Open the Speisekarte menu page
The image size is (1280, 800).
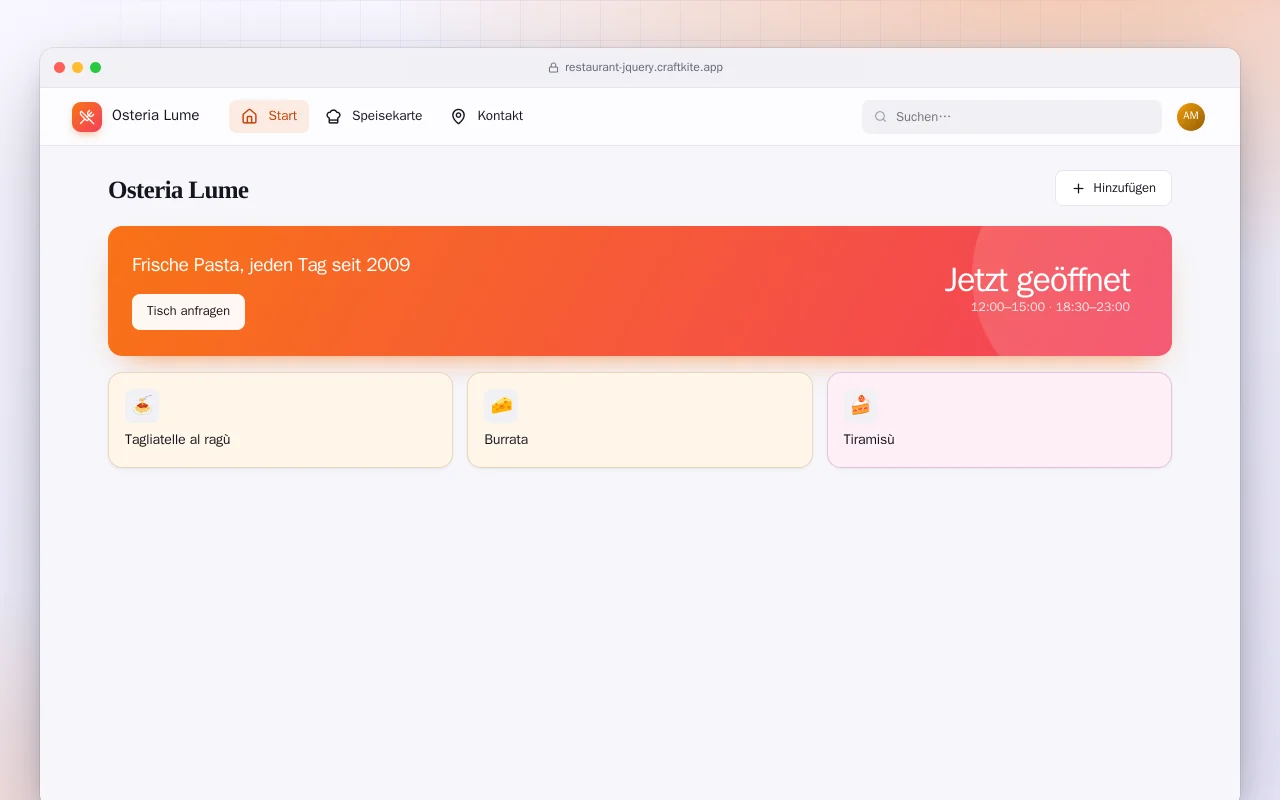coord(374,116)
